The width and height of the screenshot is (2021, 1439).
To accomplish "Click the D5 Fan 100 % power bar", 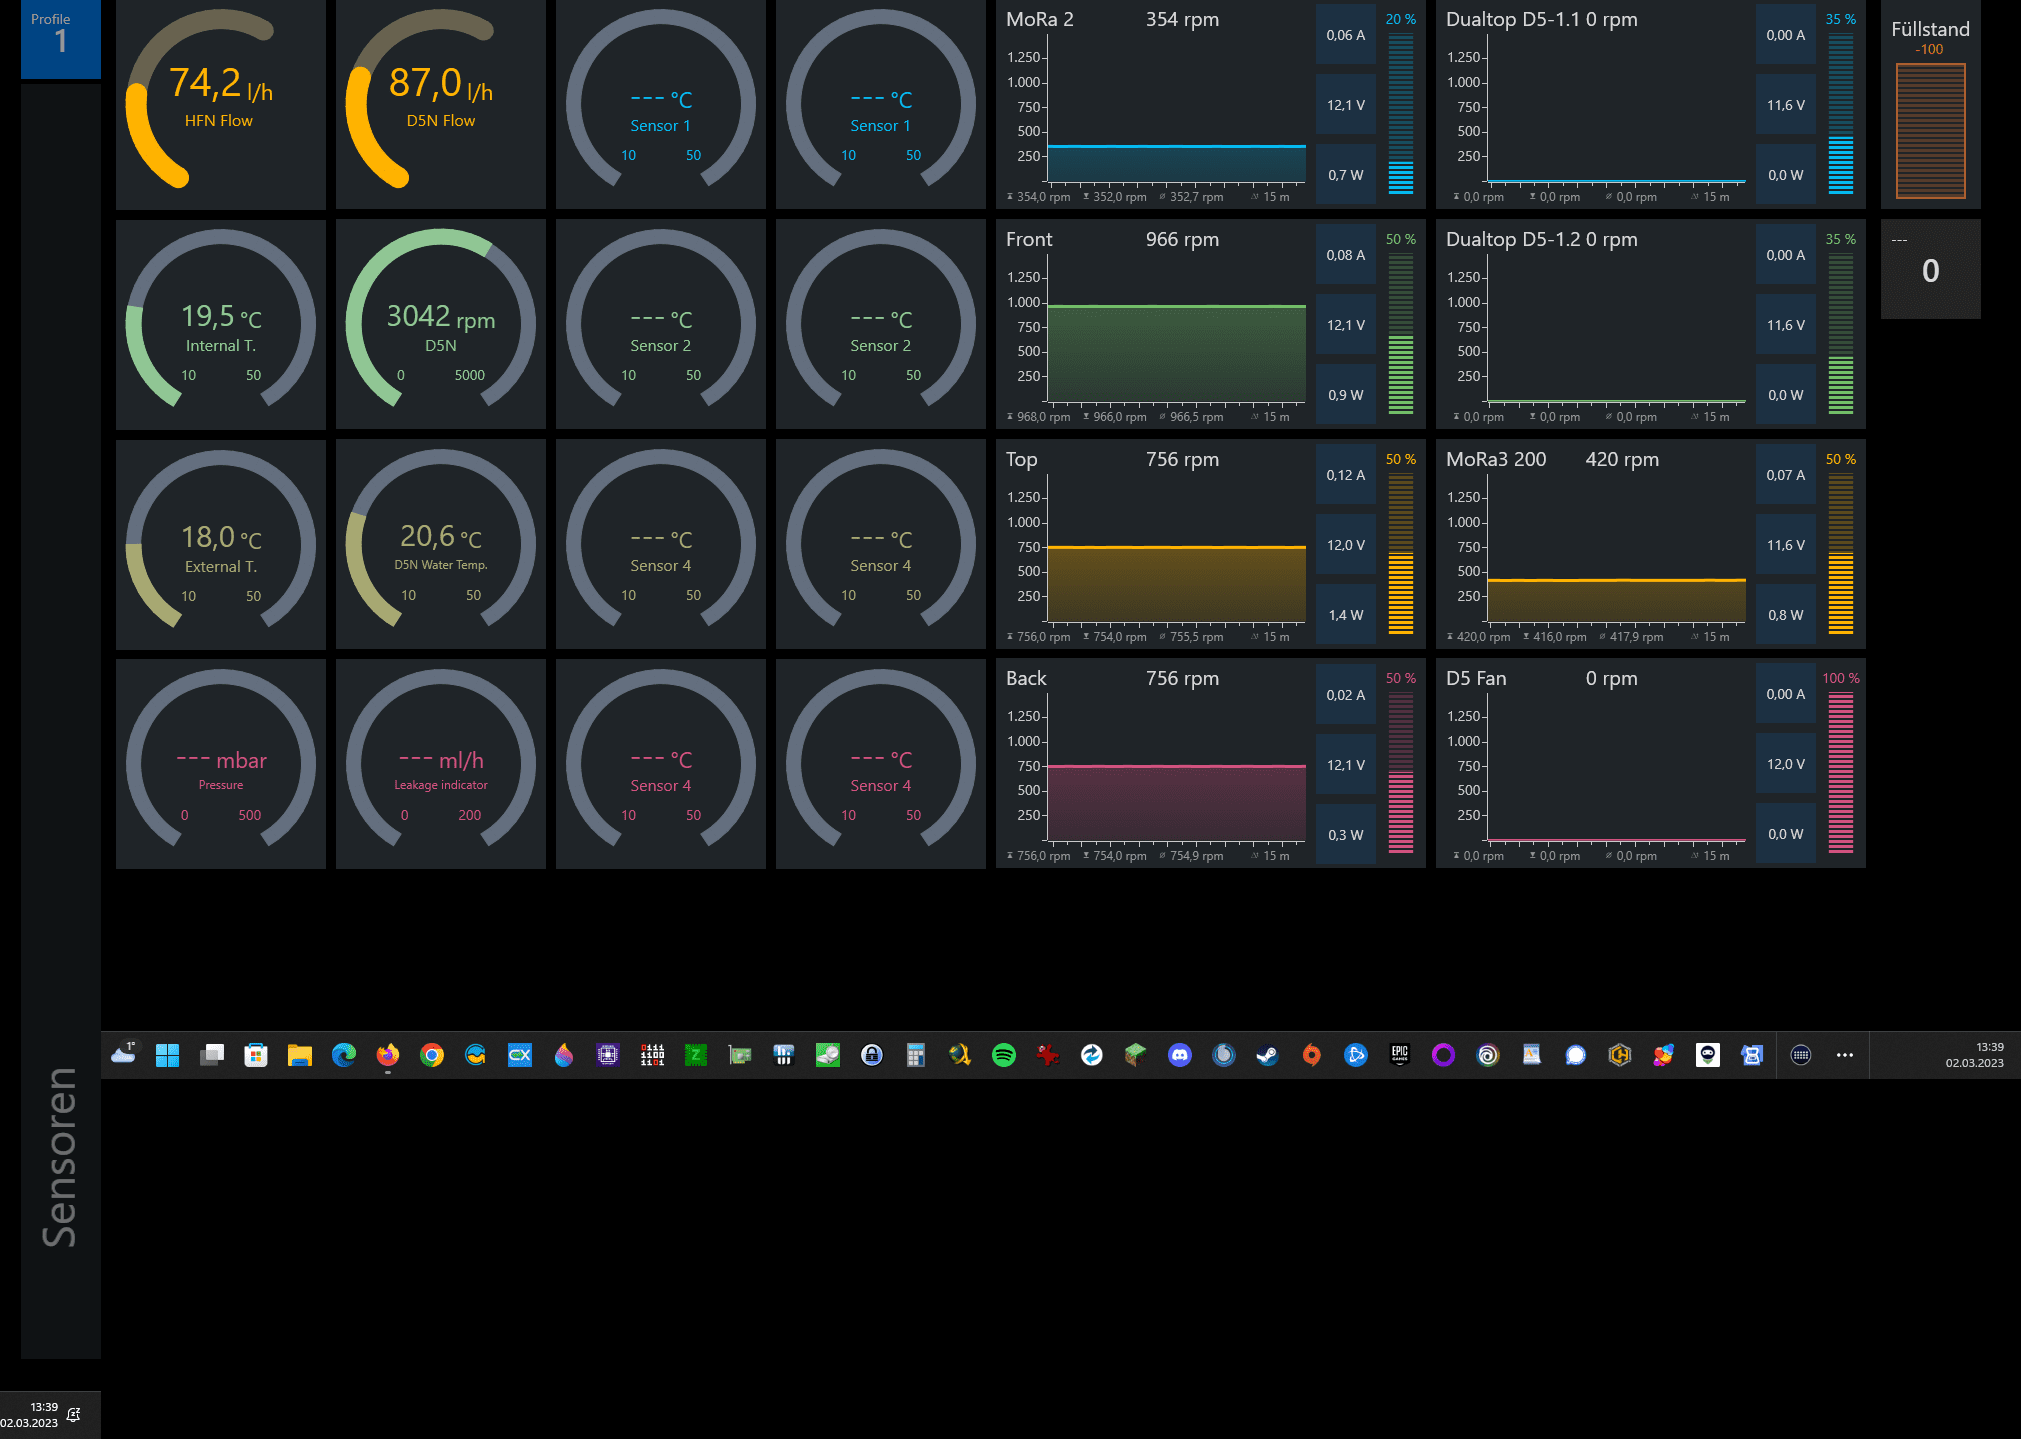I will (x=1841, y=772).
